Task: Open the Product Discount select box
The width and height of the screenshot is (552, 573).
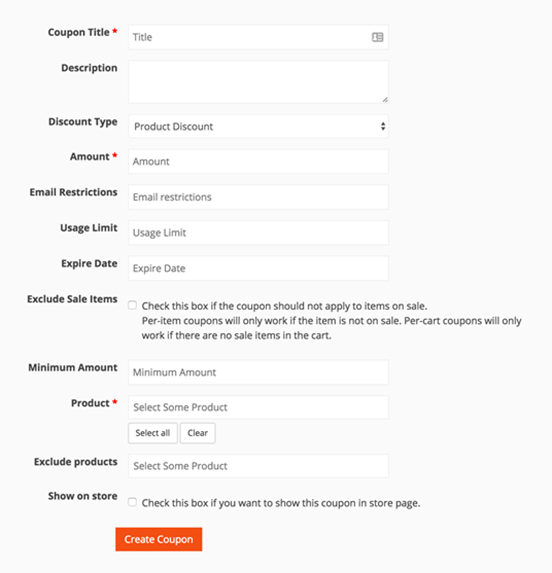Action: [258, 126]
